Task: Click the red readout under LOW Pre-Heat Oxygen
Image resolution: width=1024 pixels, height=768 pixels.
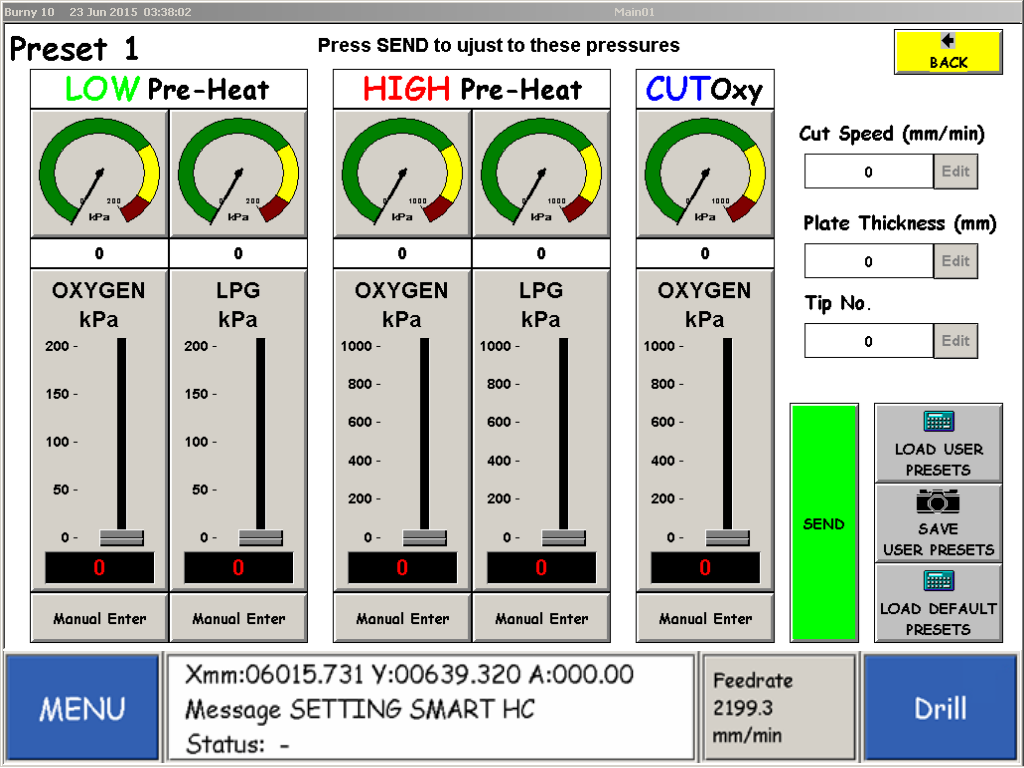Action: (99, 568)
